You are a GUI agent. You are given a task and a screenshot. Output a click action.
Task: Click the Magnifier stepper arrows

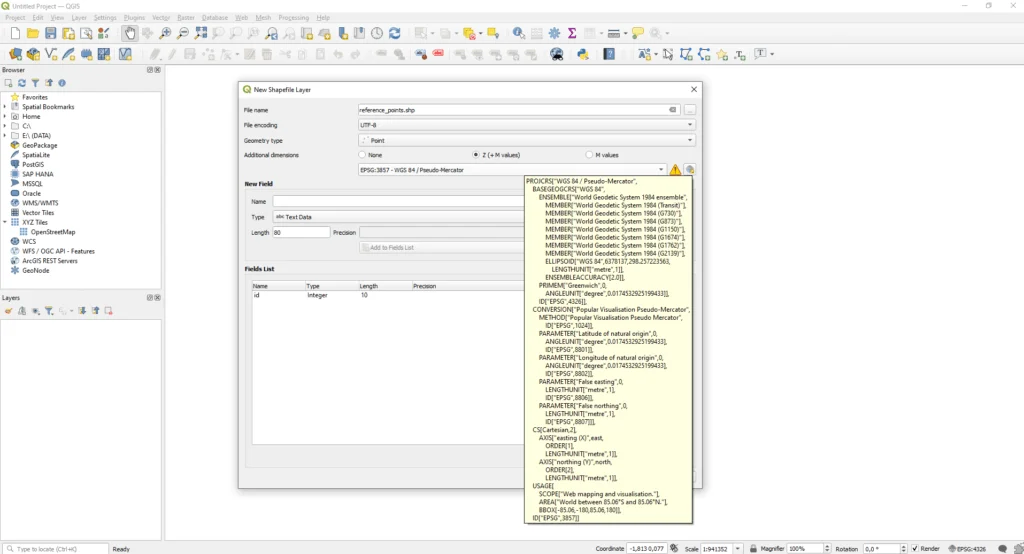827,549
